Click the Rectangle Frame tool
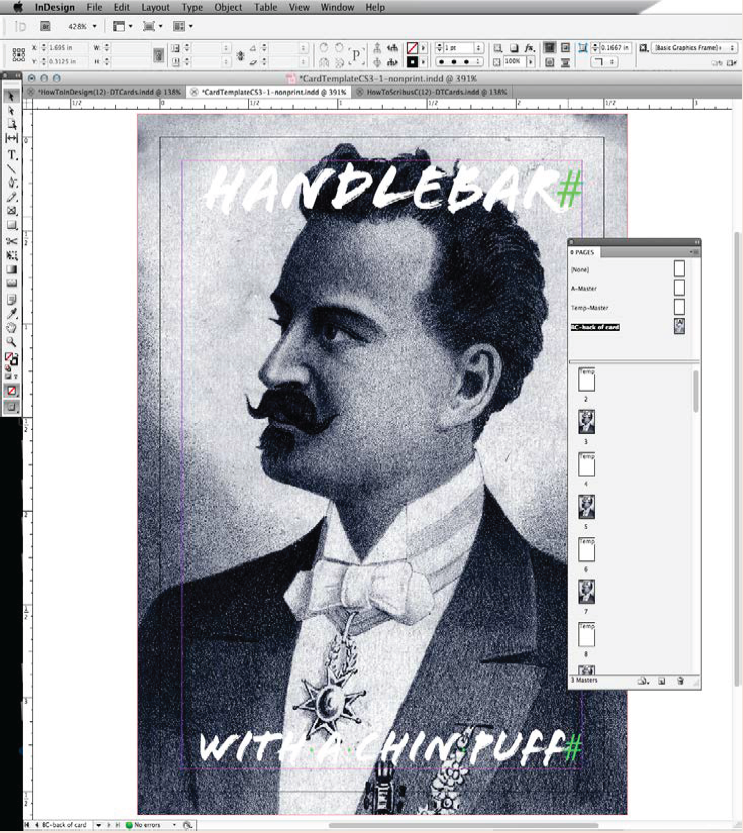 click(x=12, y=212)
